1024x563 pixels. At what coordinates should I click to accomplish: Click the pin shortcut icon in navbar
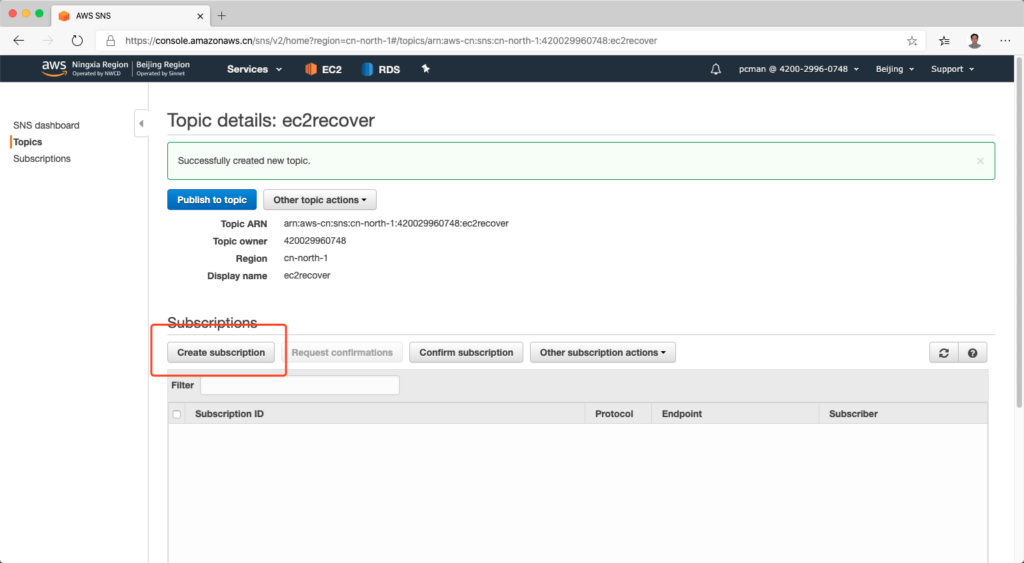tap(425, 69)
